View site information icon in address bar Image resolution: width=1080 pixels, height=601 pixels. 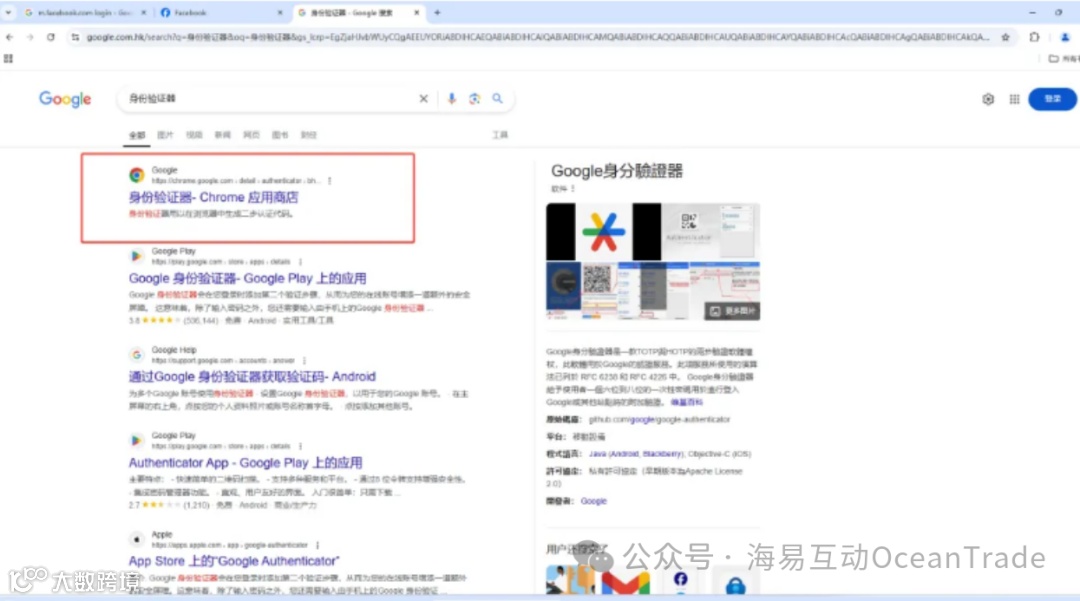point(75,37)
